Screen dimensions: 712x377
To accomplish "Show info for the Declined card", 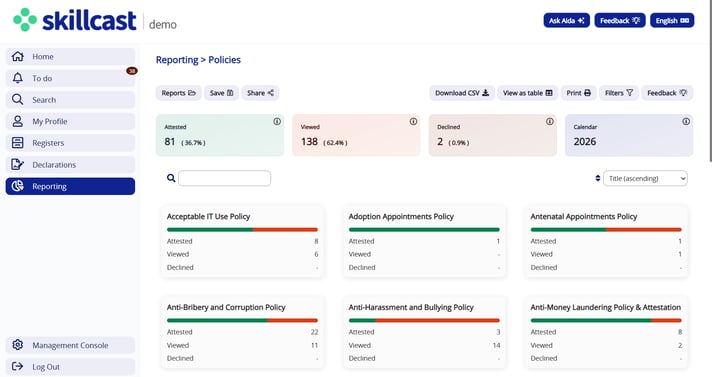I will pos(550,121).
